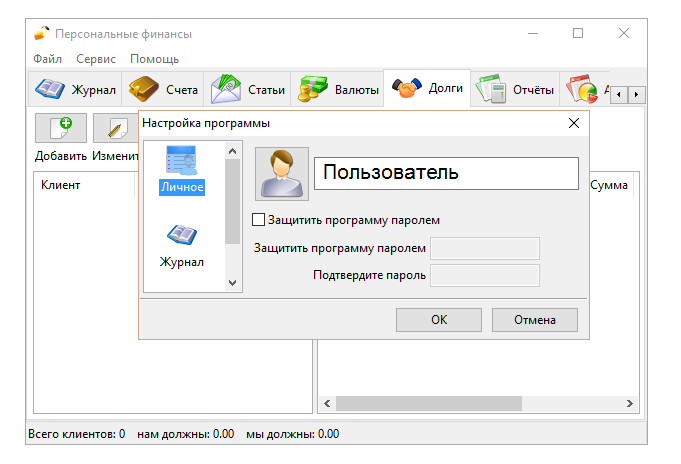The image size is (681, 464).
Task: Click the user name field Пользователь
Action: (x=446, y=173)
